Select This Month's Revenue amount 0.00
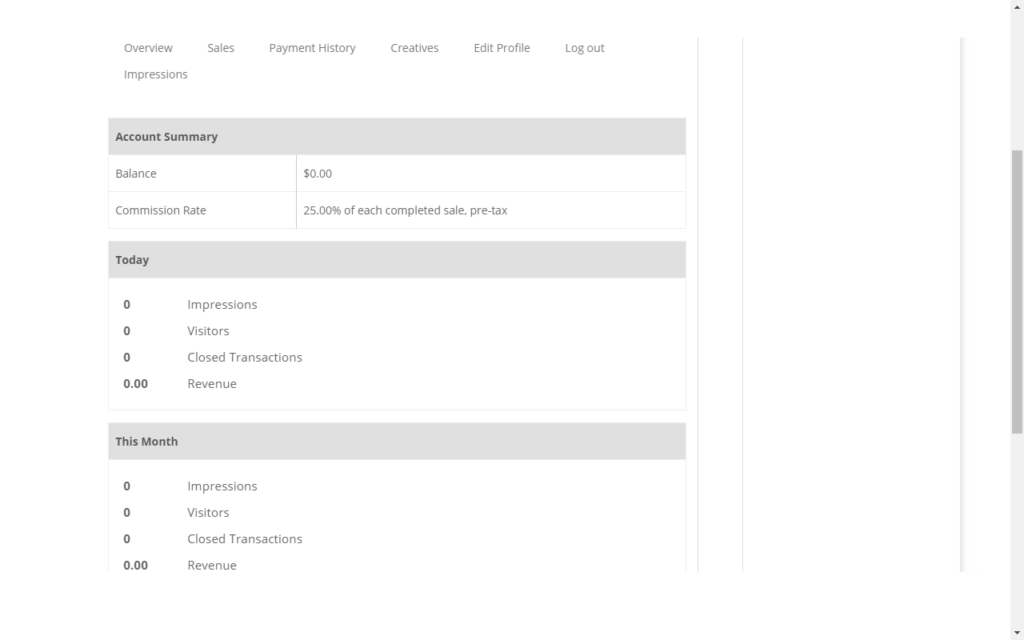Image resolution: width=1024 pixels, height=640 pixels. point(136,565)
